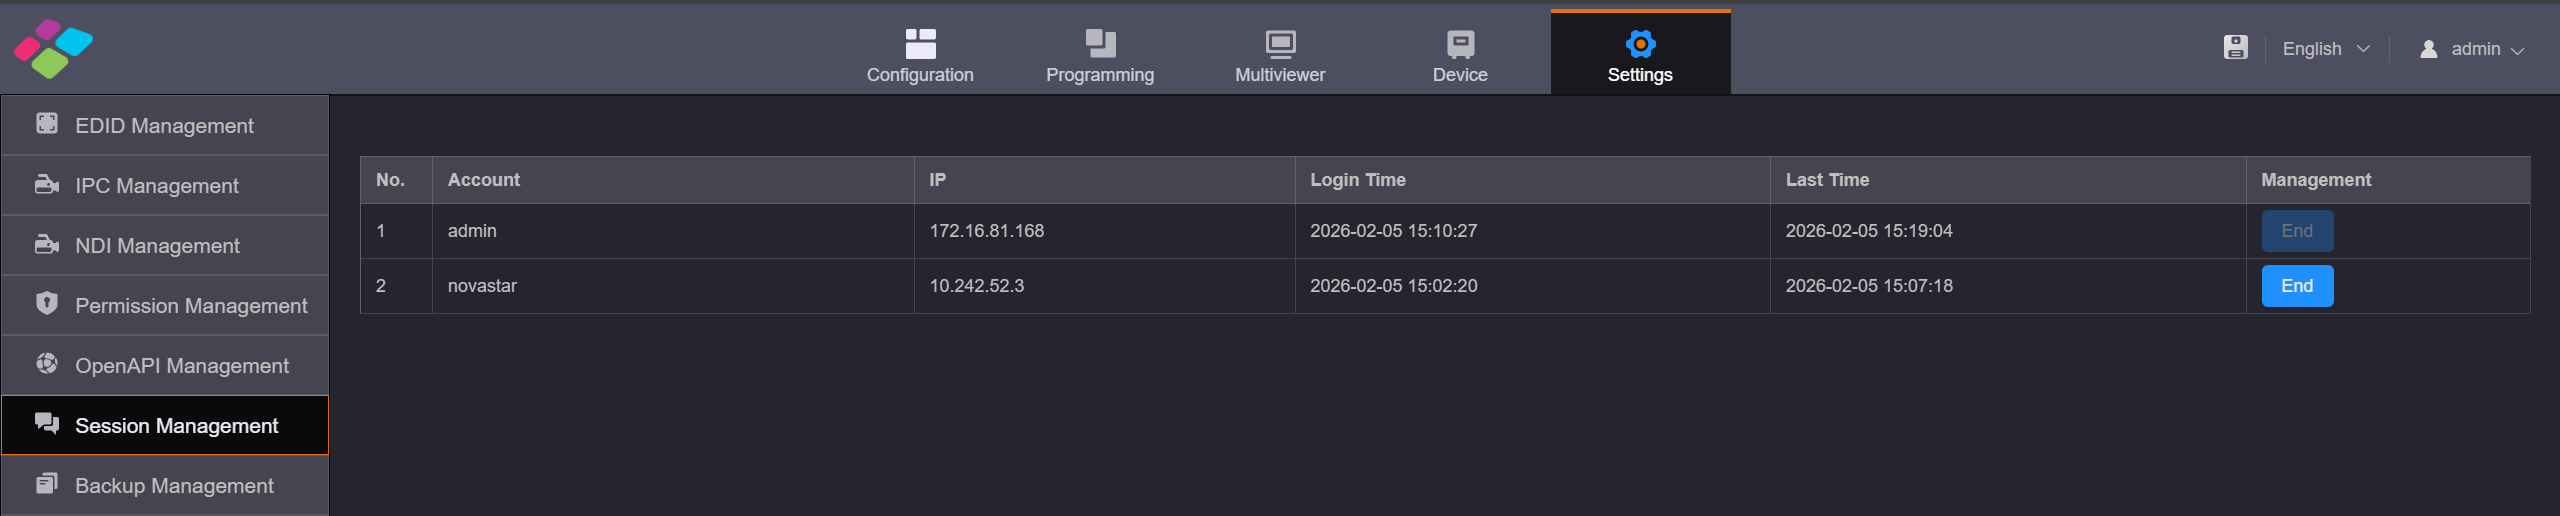Switch to the Programming tab
Screen dimensions: 2560x516
tap(1099, 55)
